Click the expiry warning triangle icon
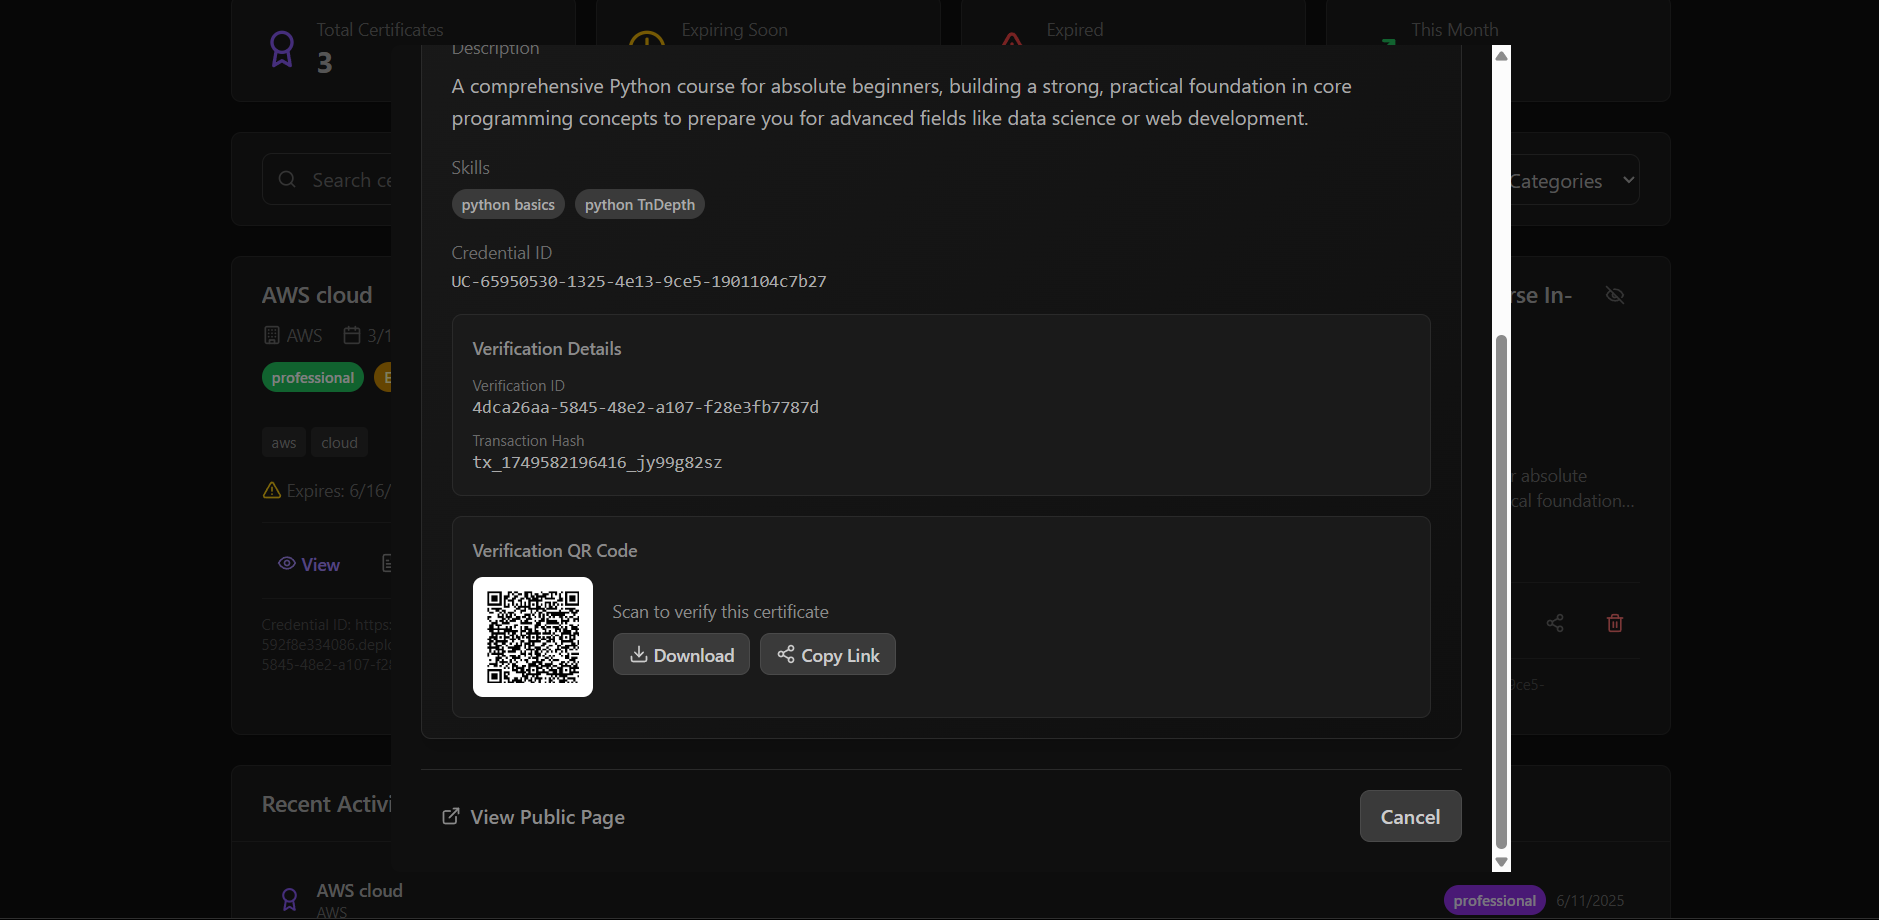The image size is (1879, 920). pyautogui.click(x=272, y=491)
